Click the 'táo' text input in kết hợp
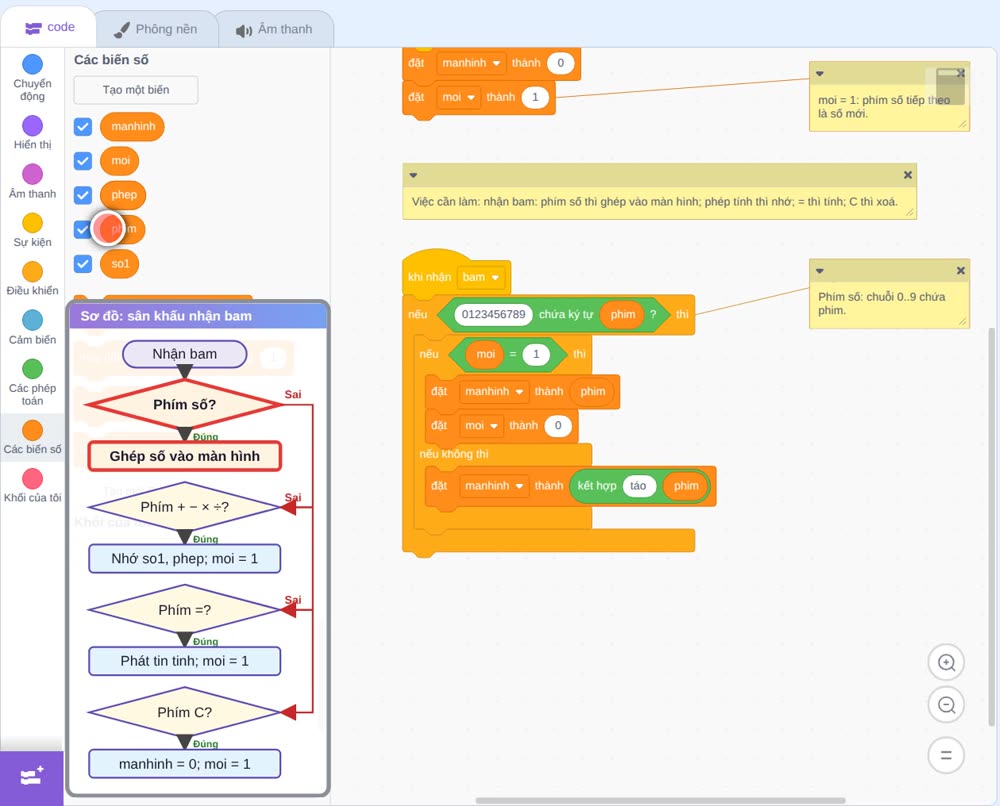 (638, 486)
